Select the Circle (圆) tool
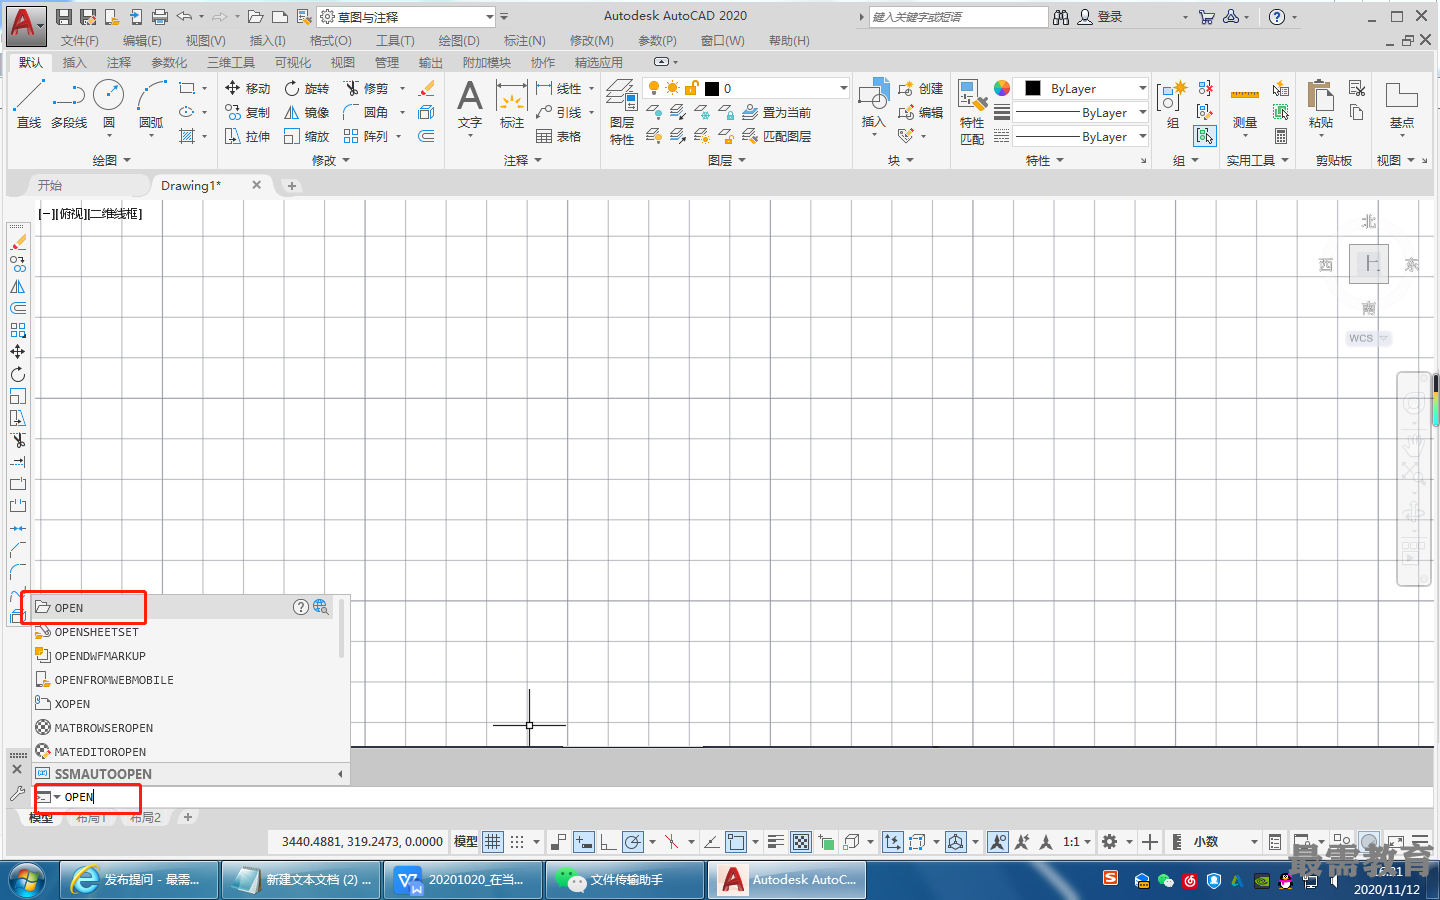Viewport: 1440px width, 900px height. click(108, 105)
